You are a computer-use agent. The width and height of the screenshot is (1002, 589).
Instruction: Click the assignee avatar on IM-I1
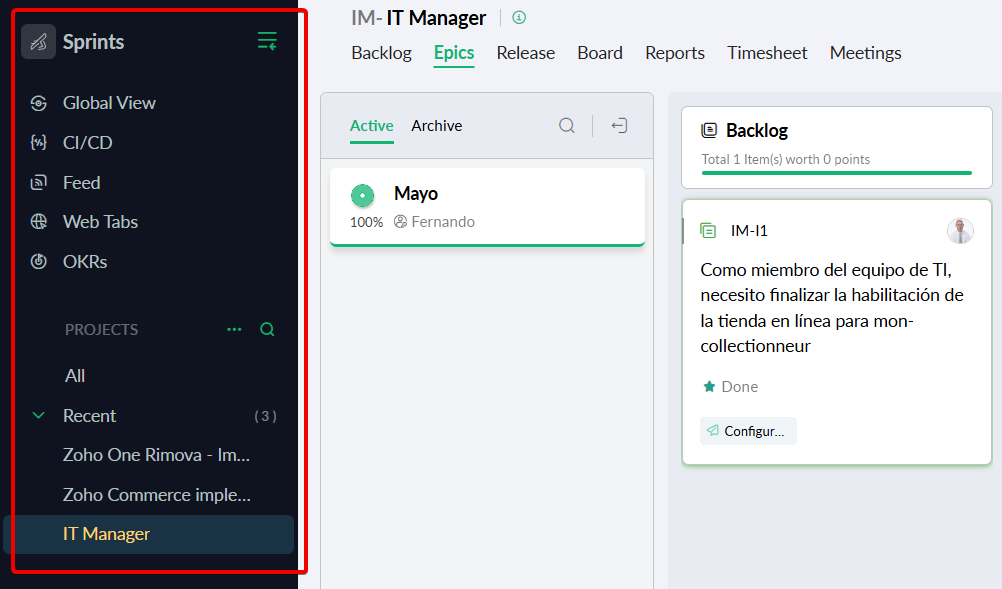(x=960, y=231)
